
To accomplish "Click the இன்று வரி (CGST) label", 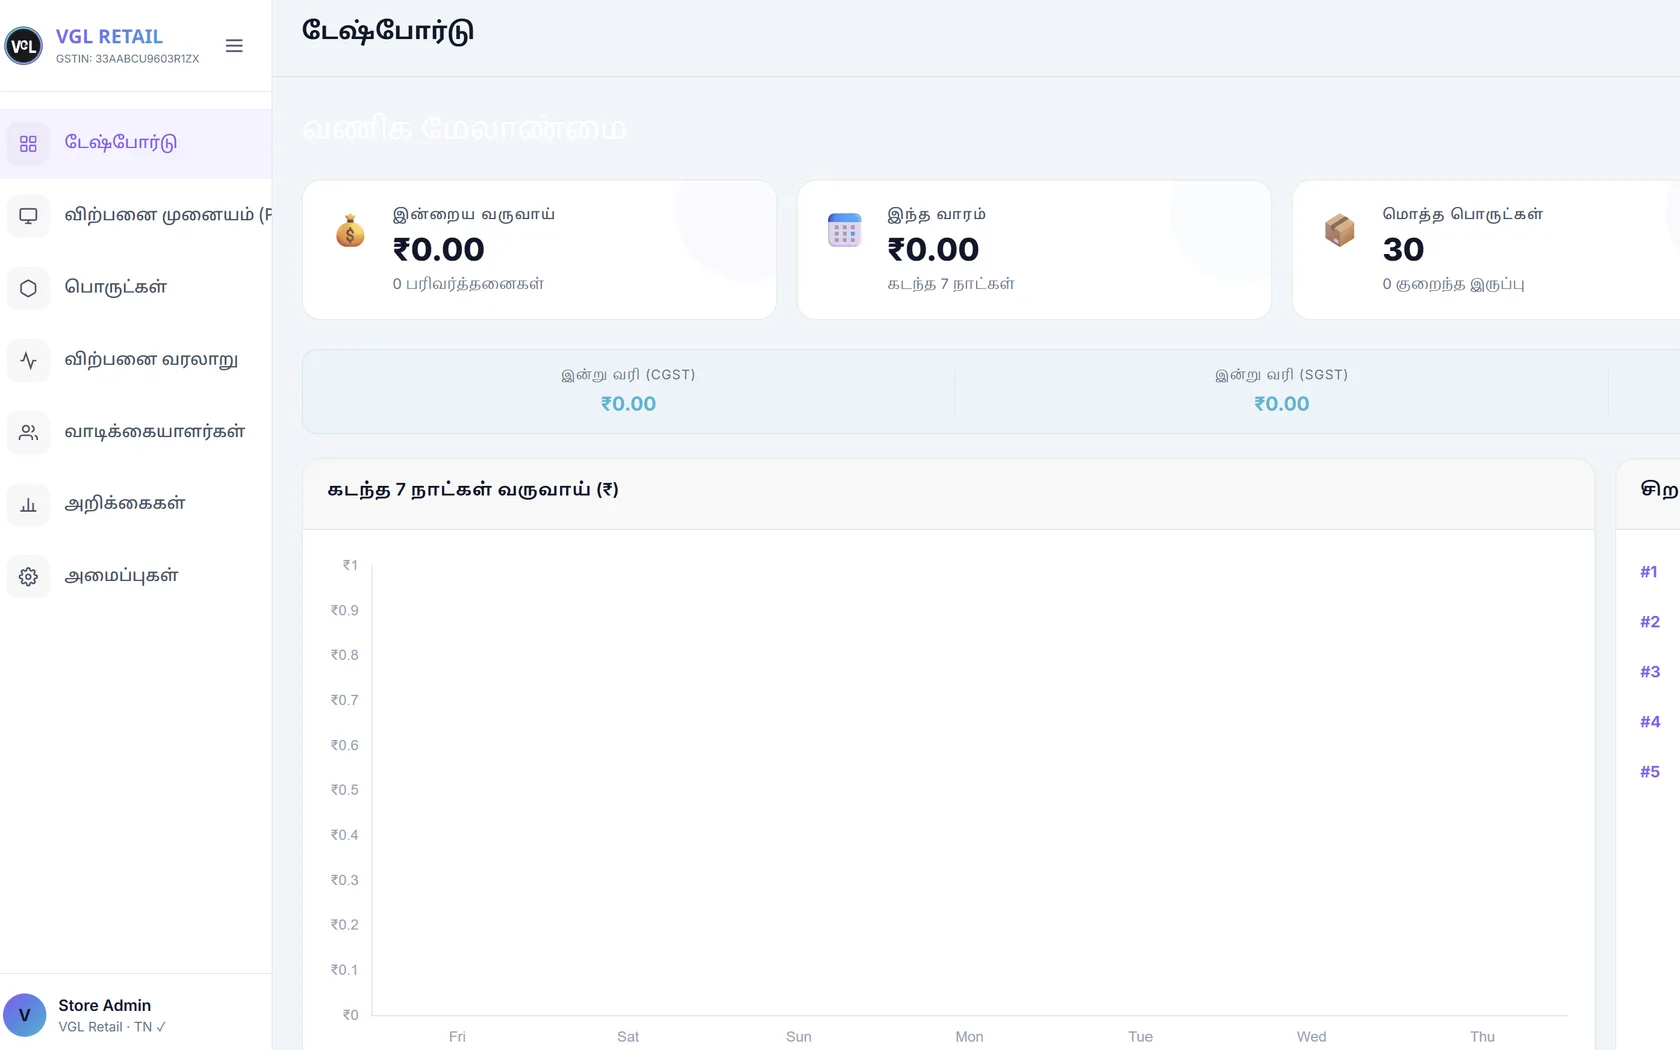I will tap(628, 375).
